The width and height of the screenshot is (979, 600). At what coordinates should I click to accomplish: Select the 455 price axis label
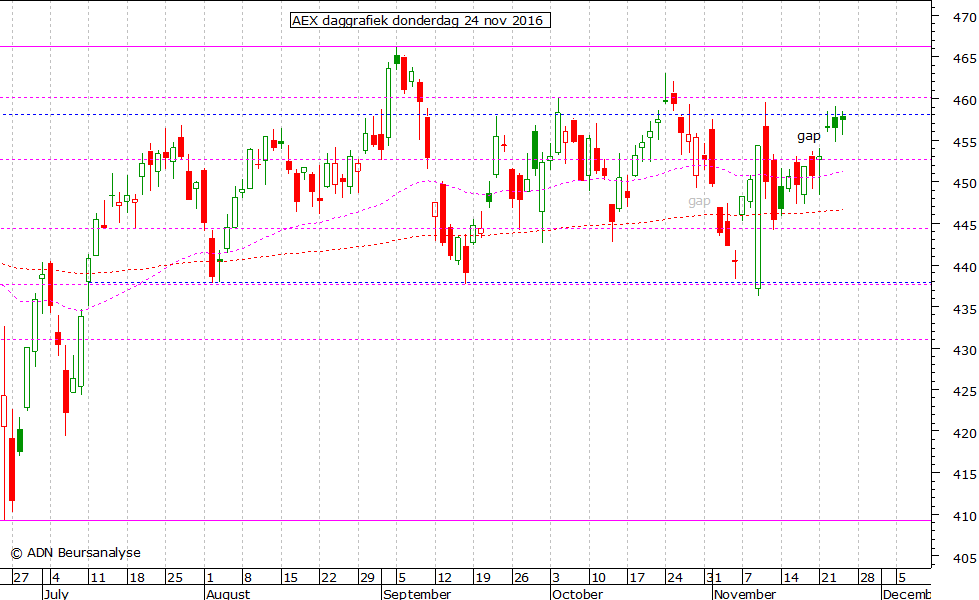tap(965, 142)
